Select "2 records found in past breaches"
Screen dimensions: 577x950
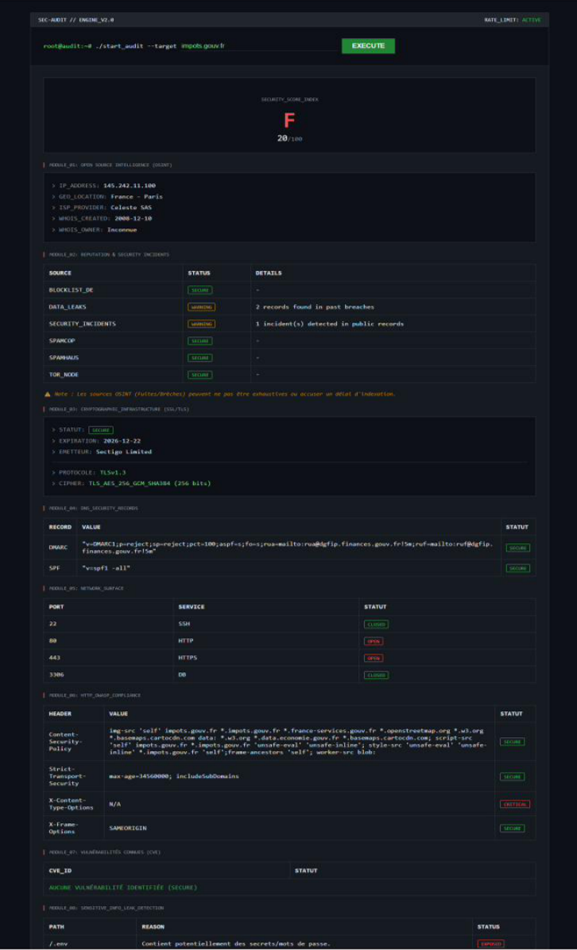315,307
